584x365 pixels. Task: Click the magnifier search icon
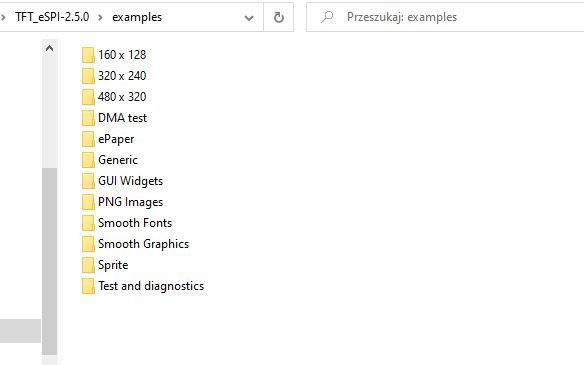point(327,17)
